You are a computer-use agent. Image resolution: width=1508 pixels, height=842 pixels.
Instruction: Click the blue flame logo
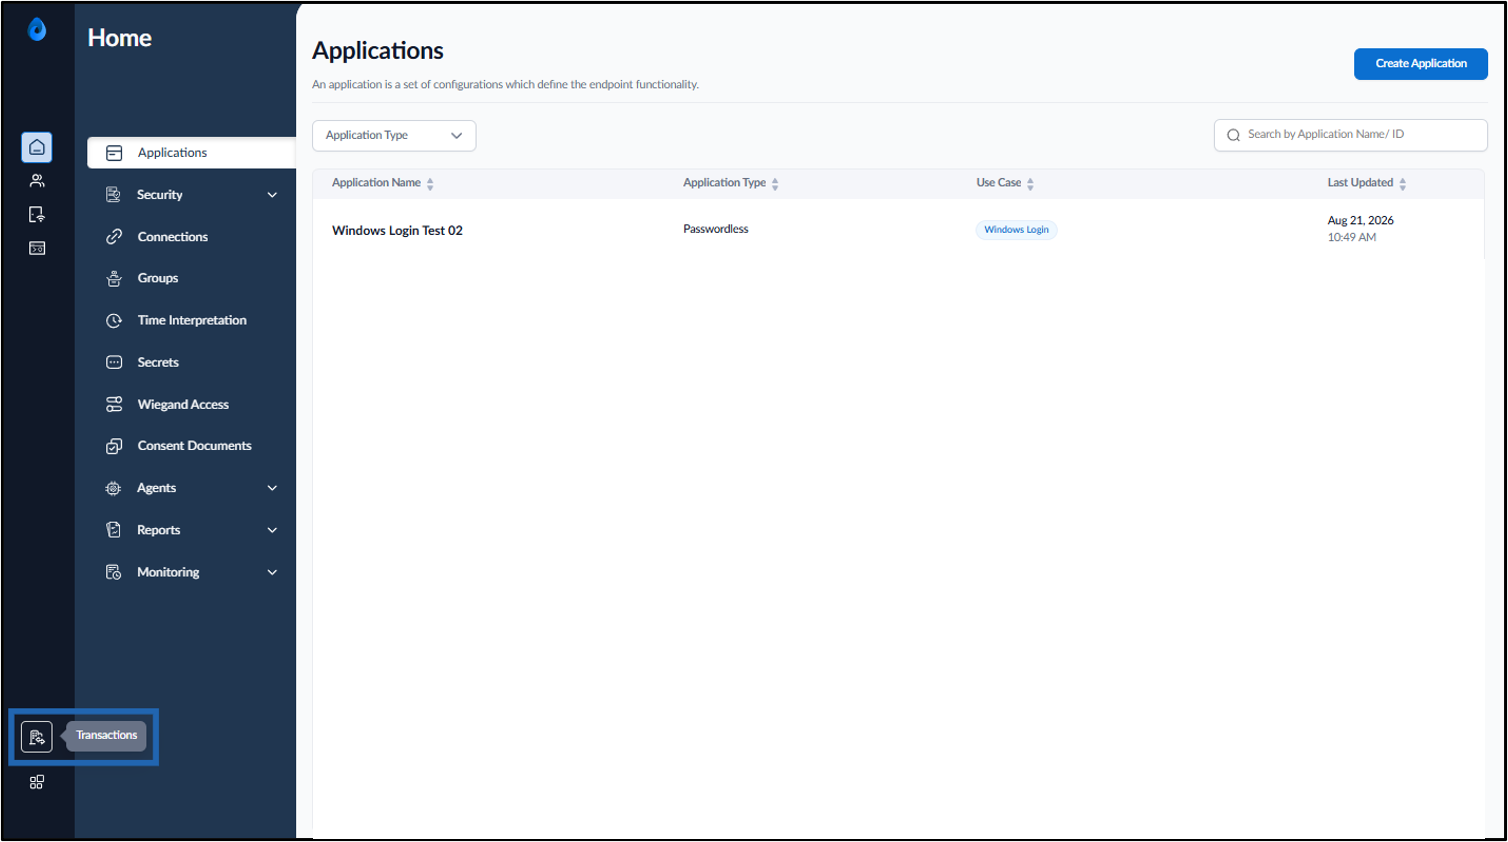pos(37,30)
